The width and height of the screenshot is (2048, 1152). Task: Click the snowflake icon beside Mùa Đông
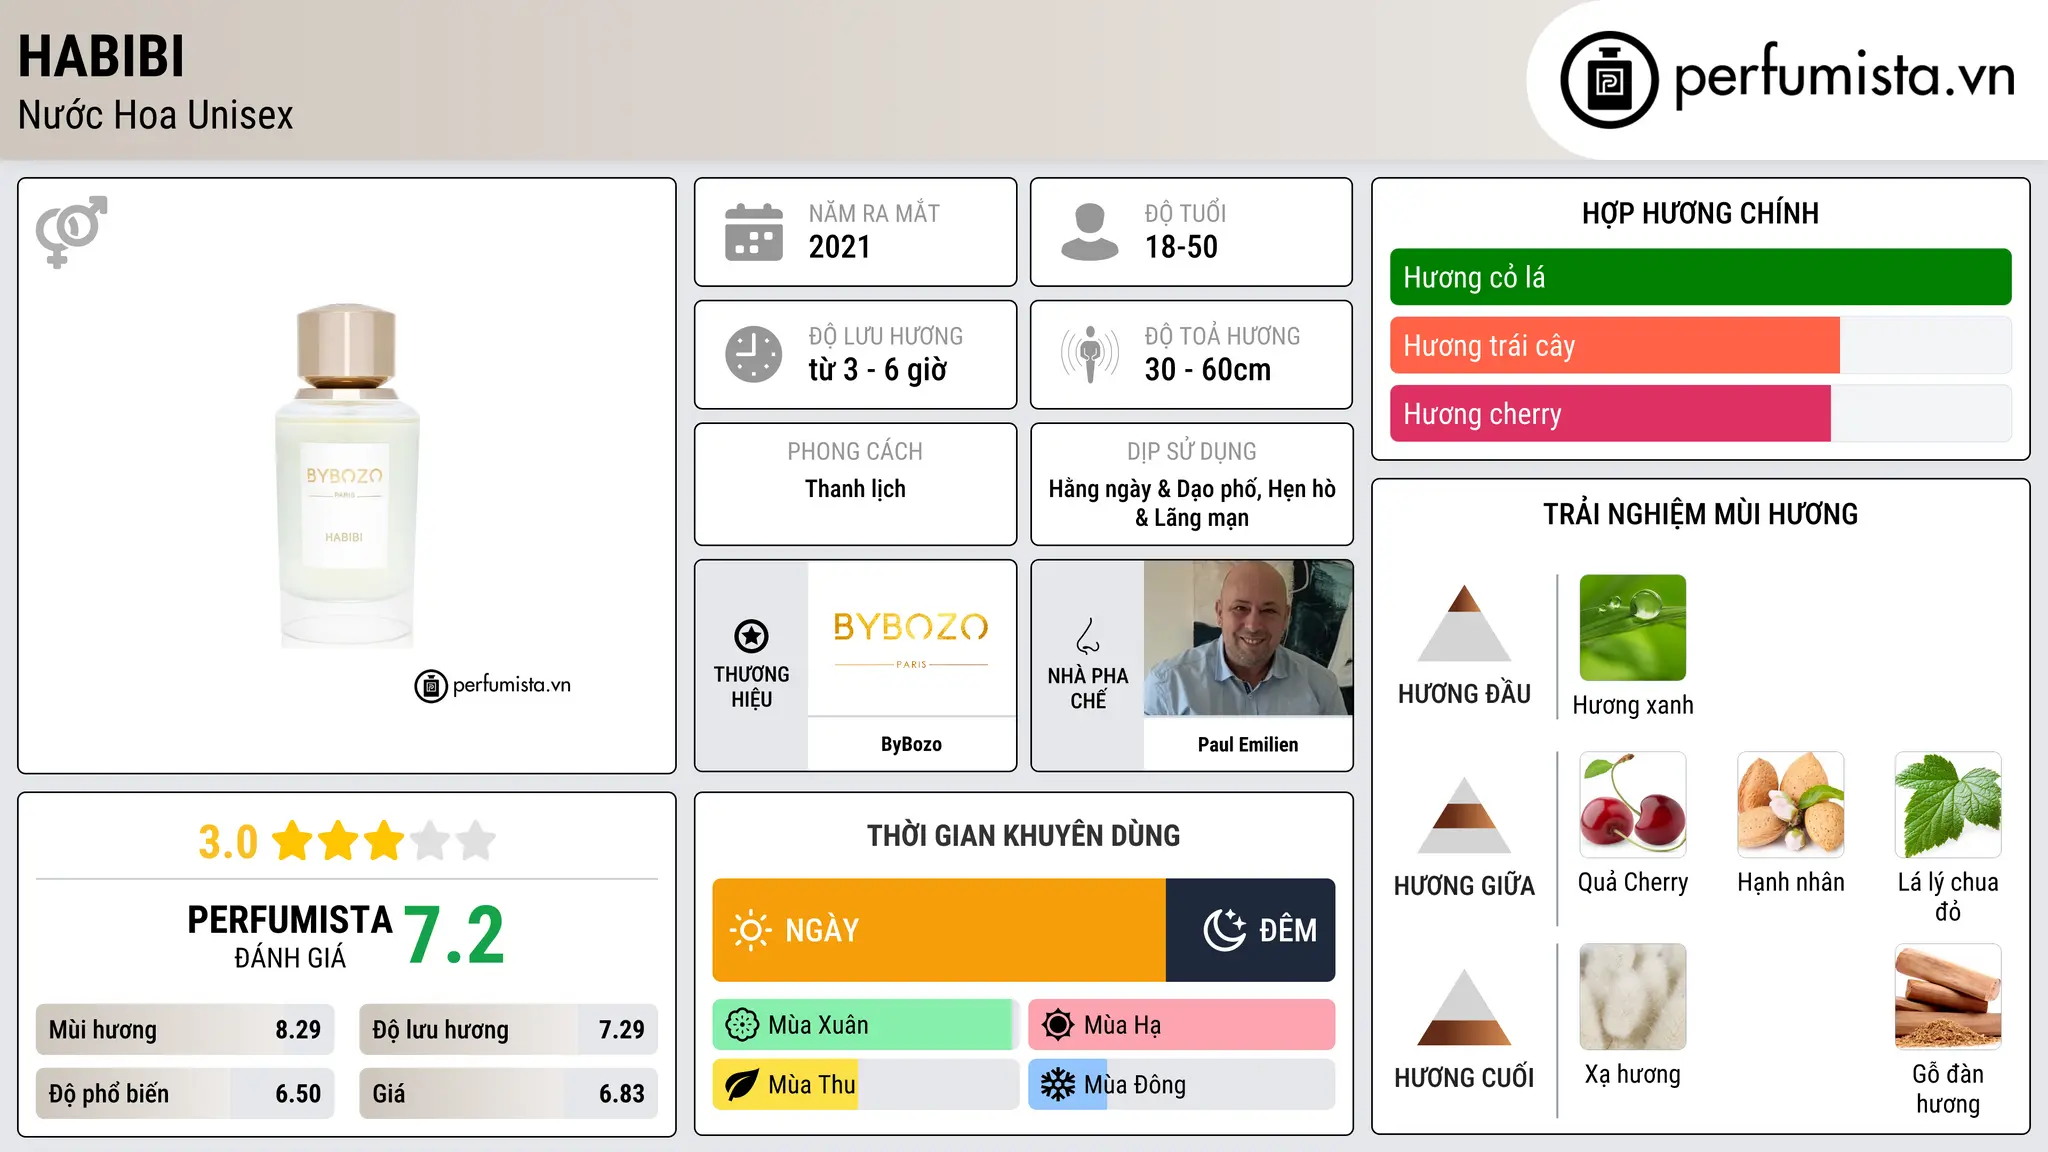[x=1058, y=1085]
